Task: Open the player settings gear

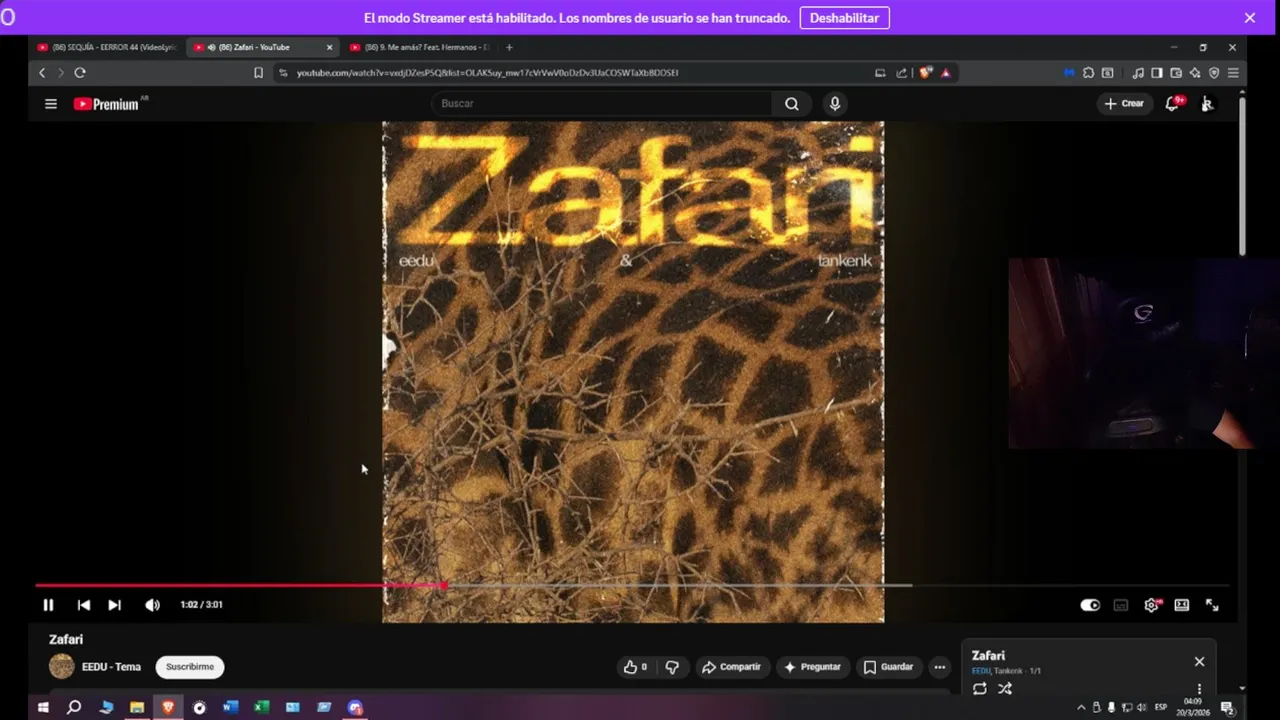Action: [x=1152, y=605]
